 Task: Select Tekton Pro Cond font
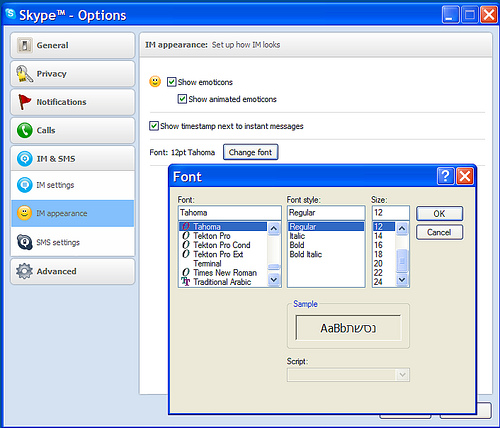223,245
